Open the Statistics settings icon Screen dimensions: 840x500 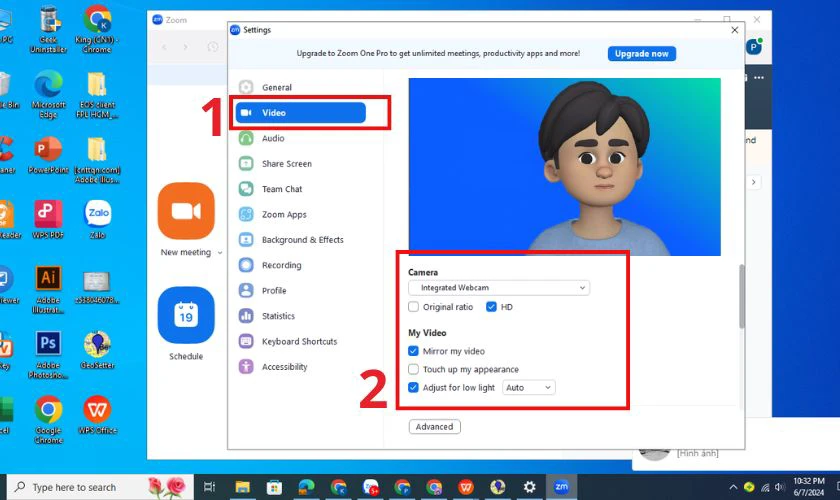[x=246, y=316]
